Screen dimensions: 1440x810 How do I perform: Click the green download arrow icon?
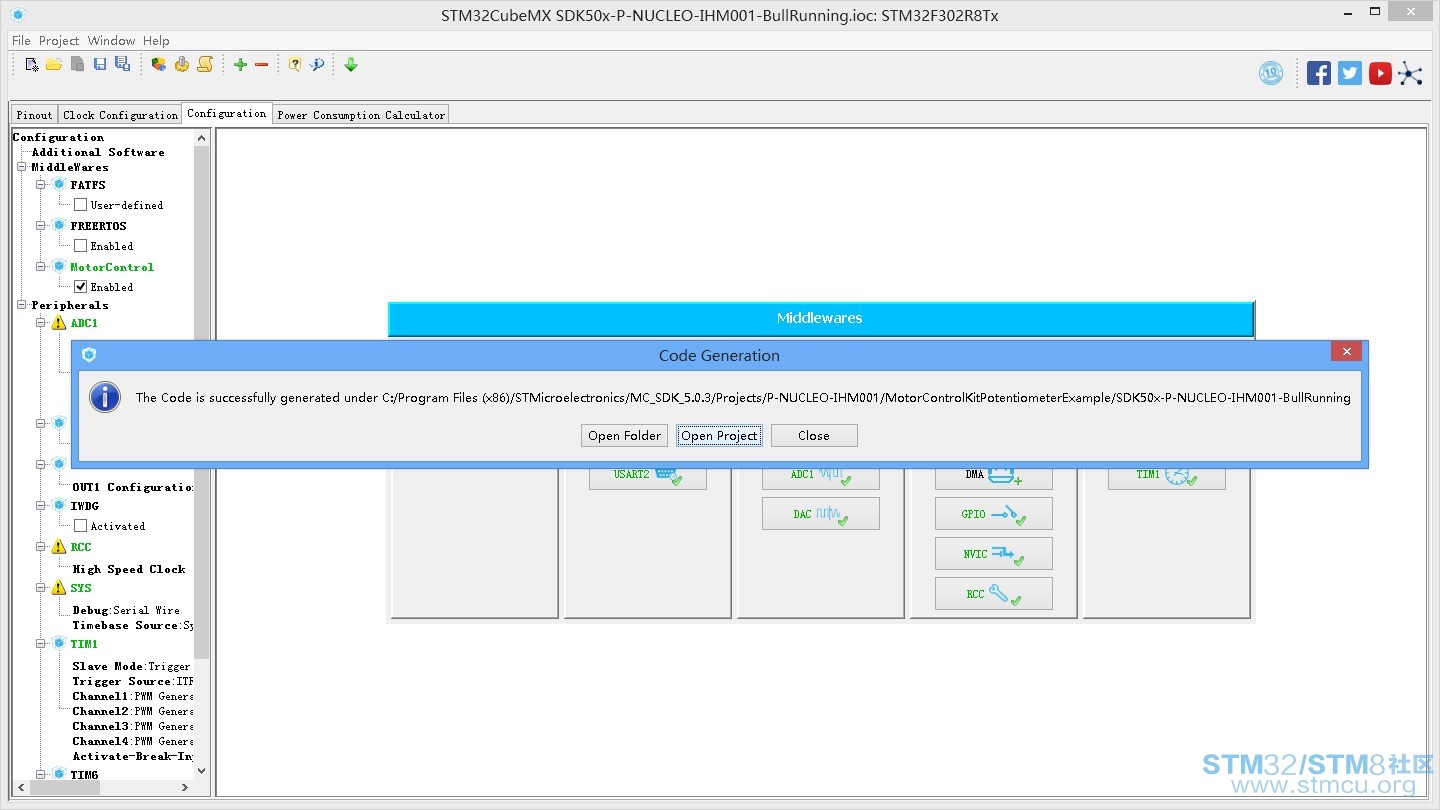tap(351, 65)
